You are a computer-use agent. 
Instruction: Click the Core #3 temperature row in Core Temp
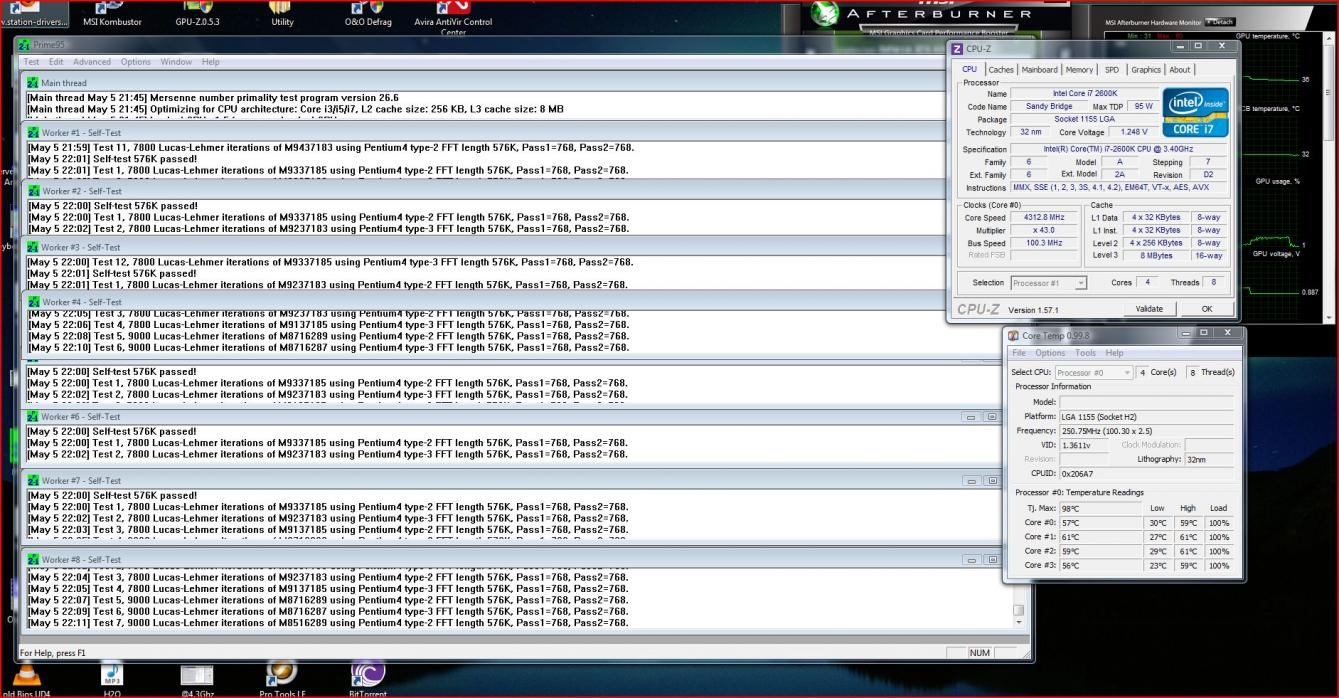[1123, 565]
